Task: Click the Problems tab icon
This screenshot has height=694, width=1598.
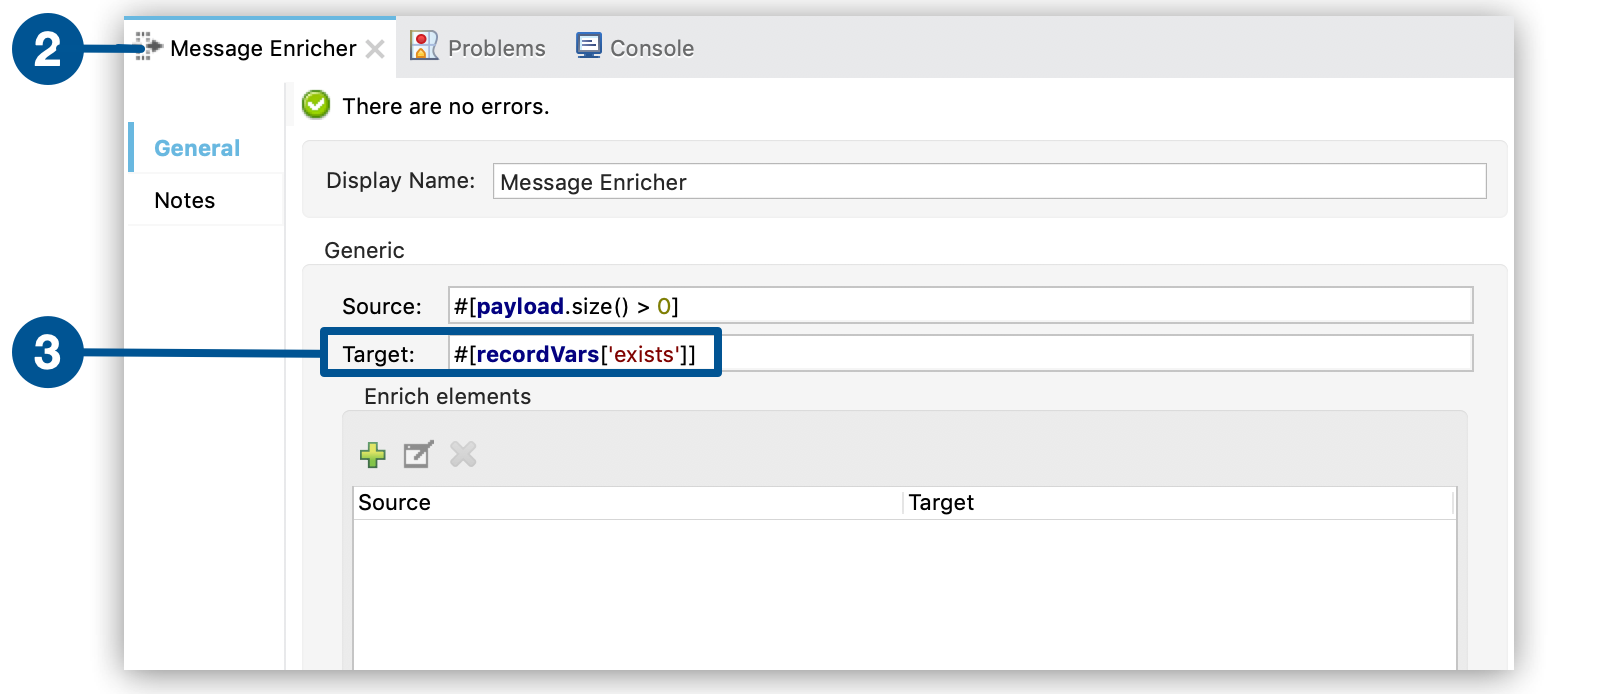Action: [424, 46]
